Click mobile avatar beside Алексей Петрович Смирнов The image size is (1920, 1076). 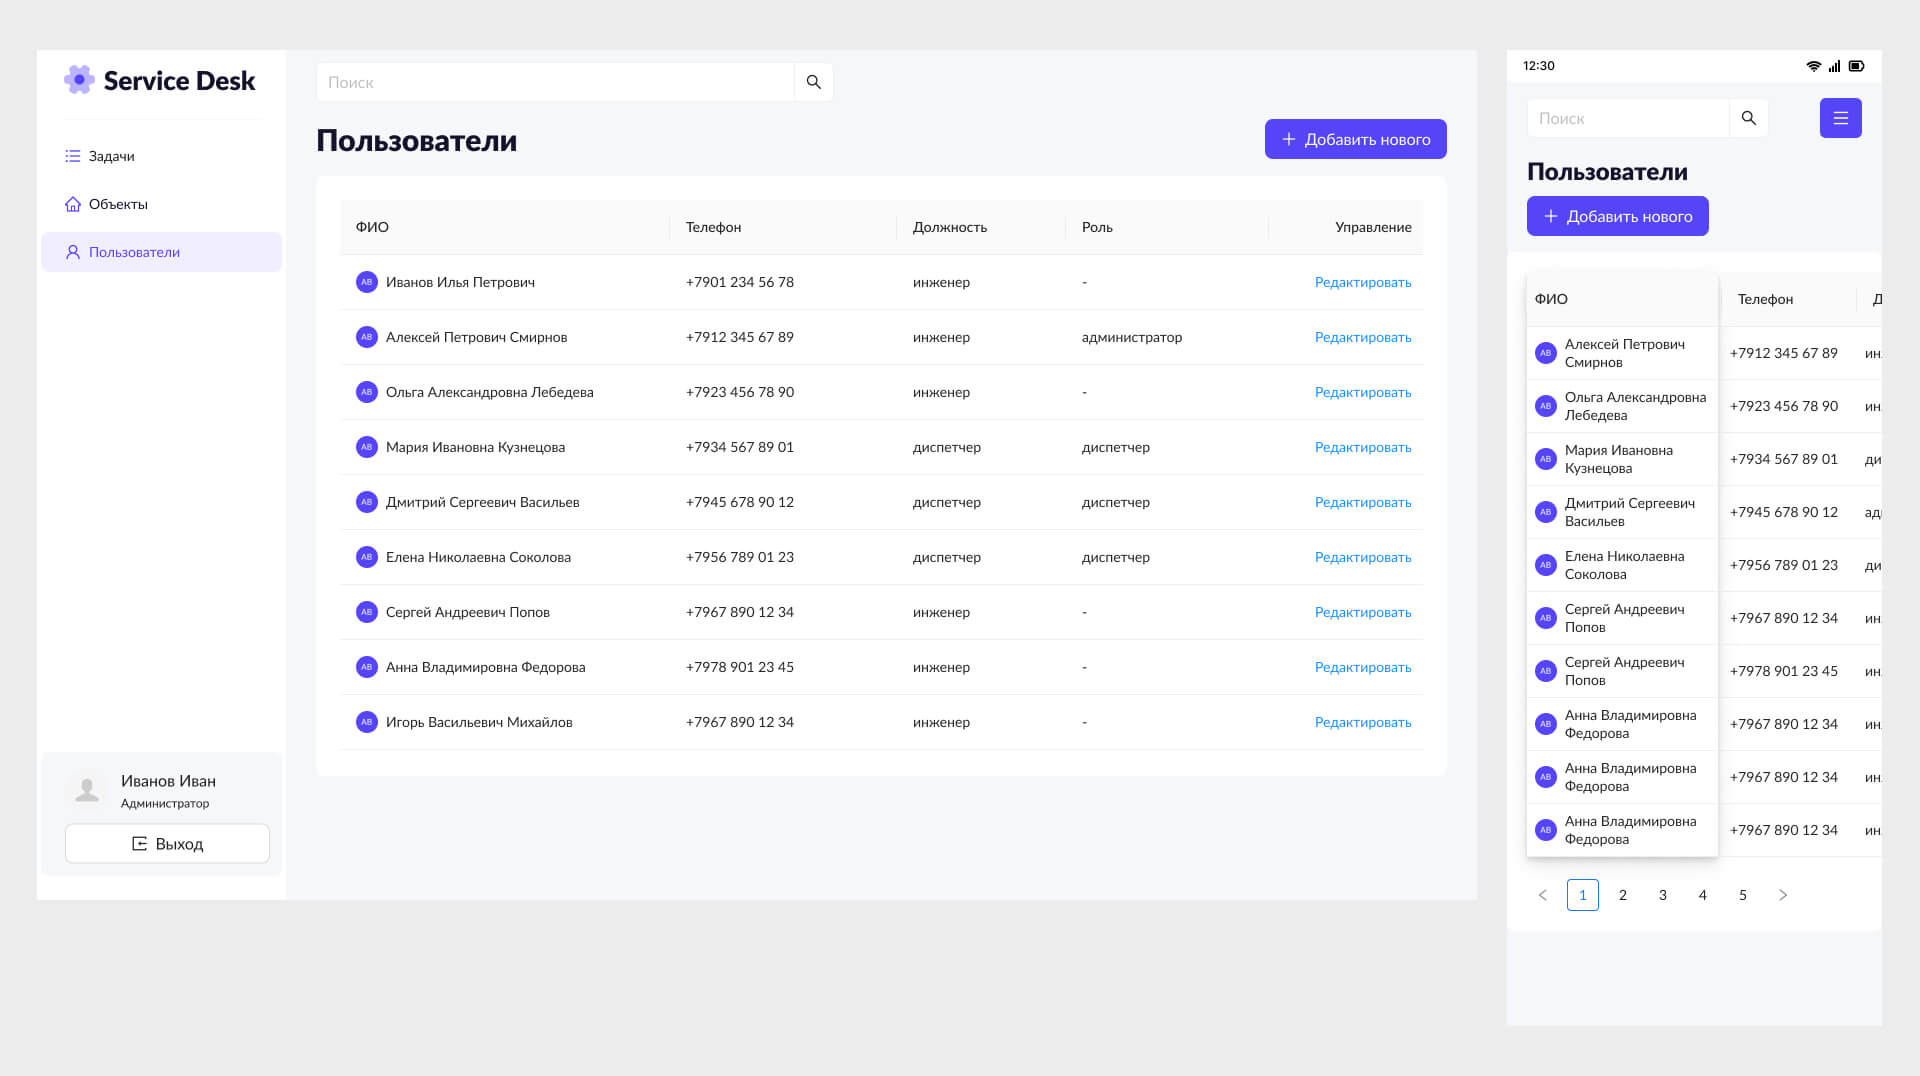point(1546,353)
